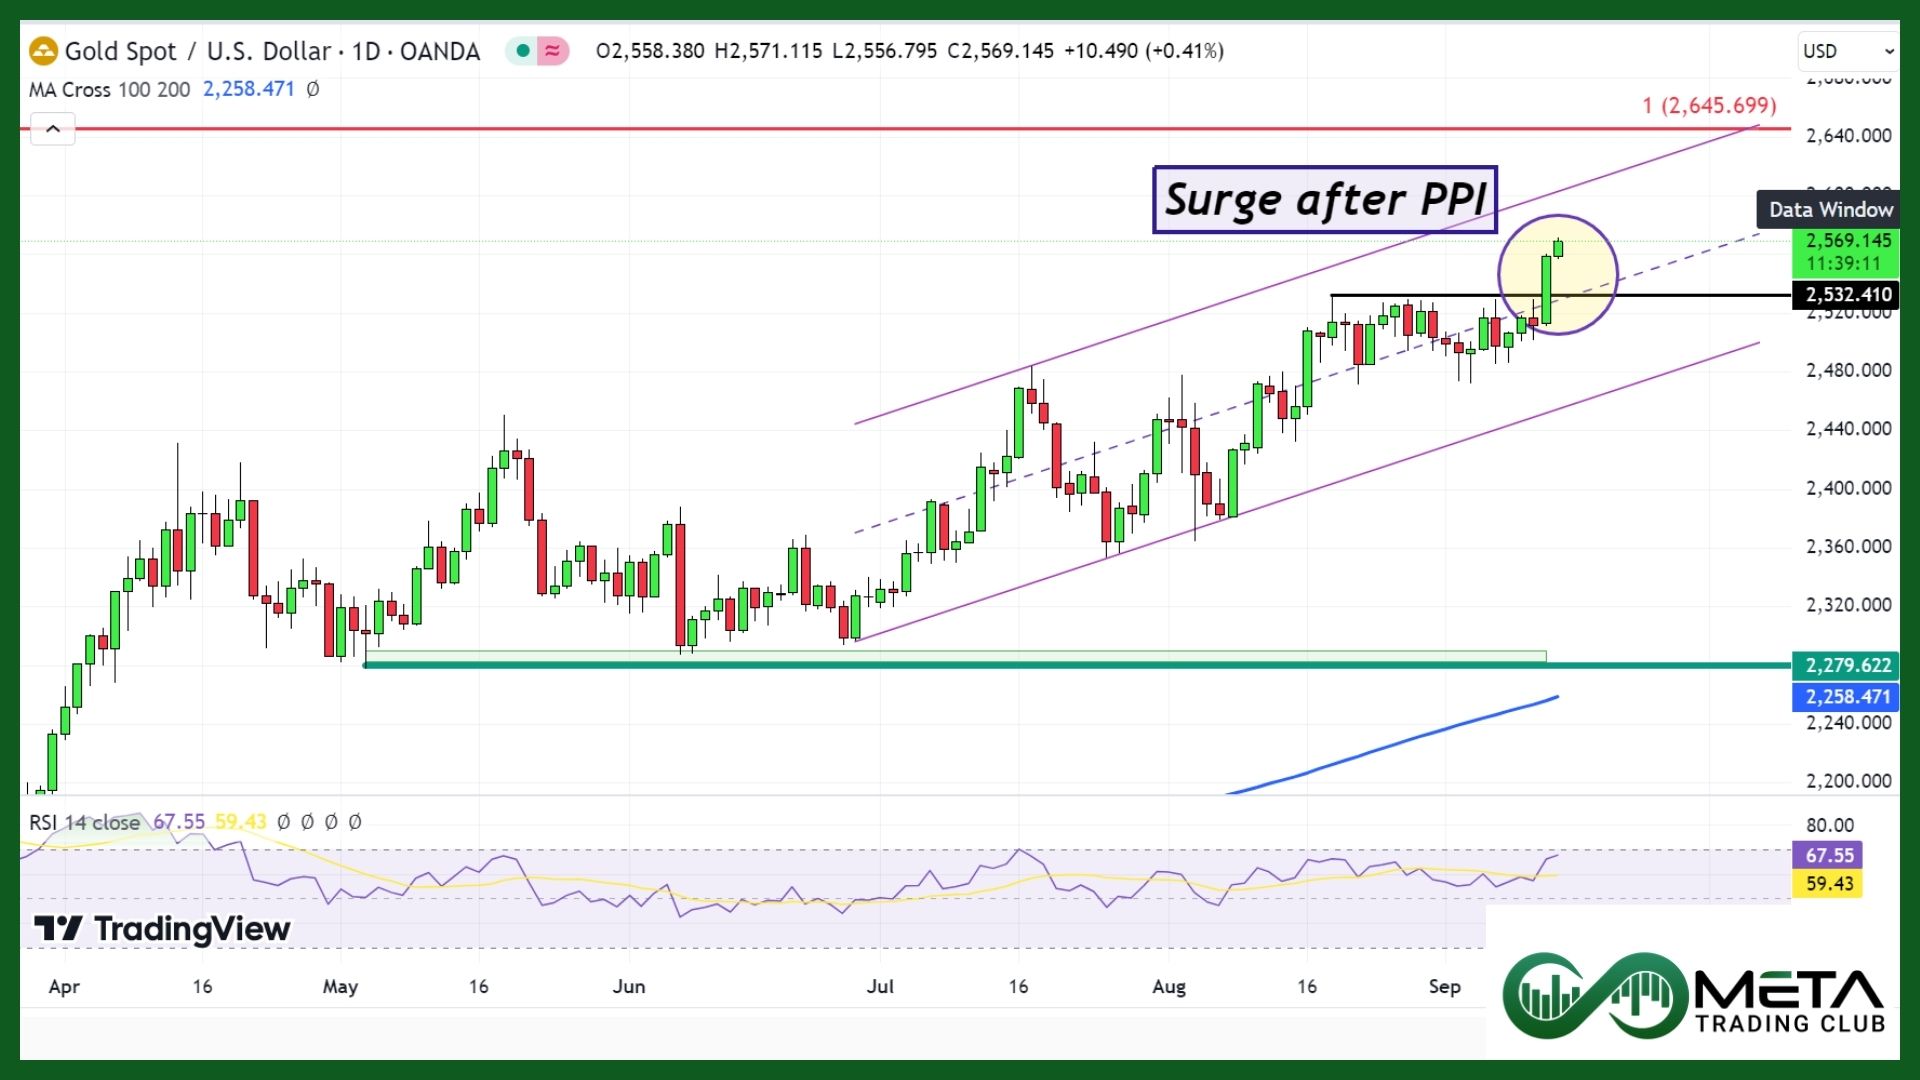The image size is (1920, 1080).
Task: Click the gold symbol logo icon
Action: [44, 51]
